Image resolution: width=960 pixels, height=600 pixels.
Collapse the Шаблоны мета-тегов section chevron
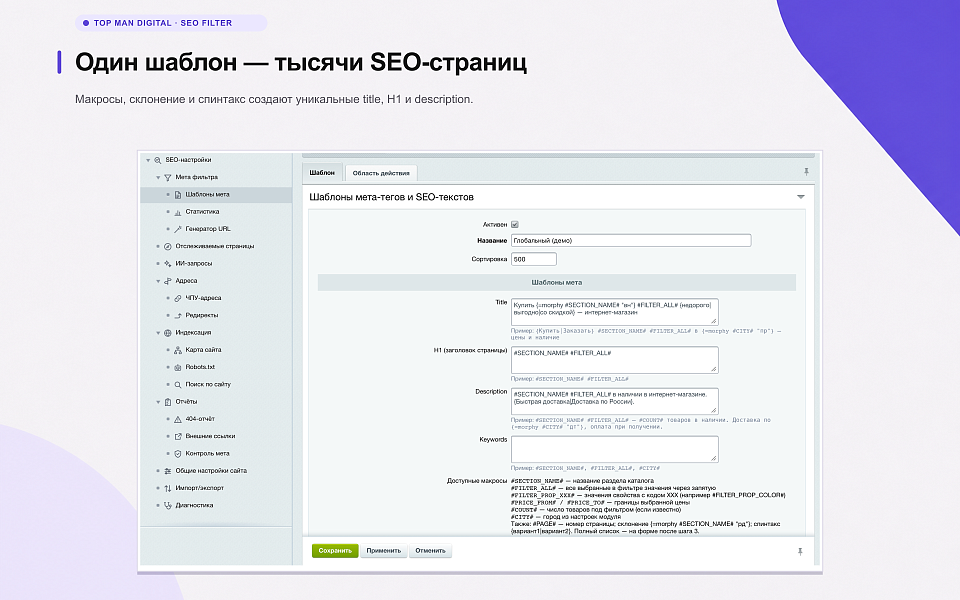(800, 197)
